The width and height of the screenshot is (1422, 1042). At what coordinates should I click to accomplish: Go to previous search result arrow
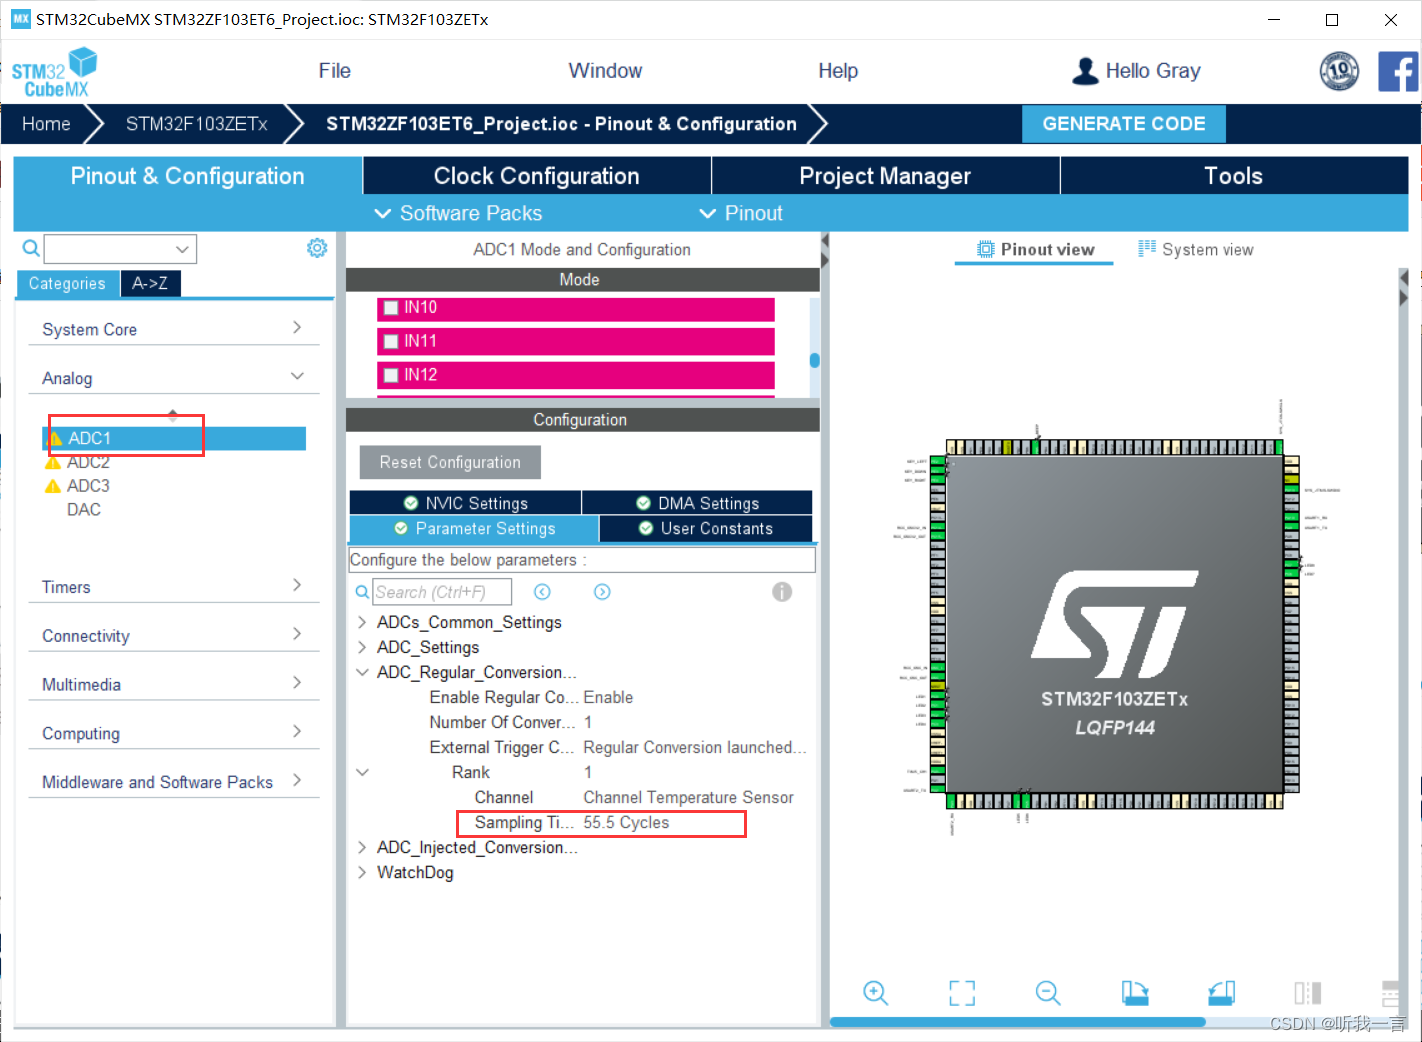[542, 592]
